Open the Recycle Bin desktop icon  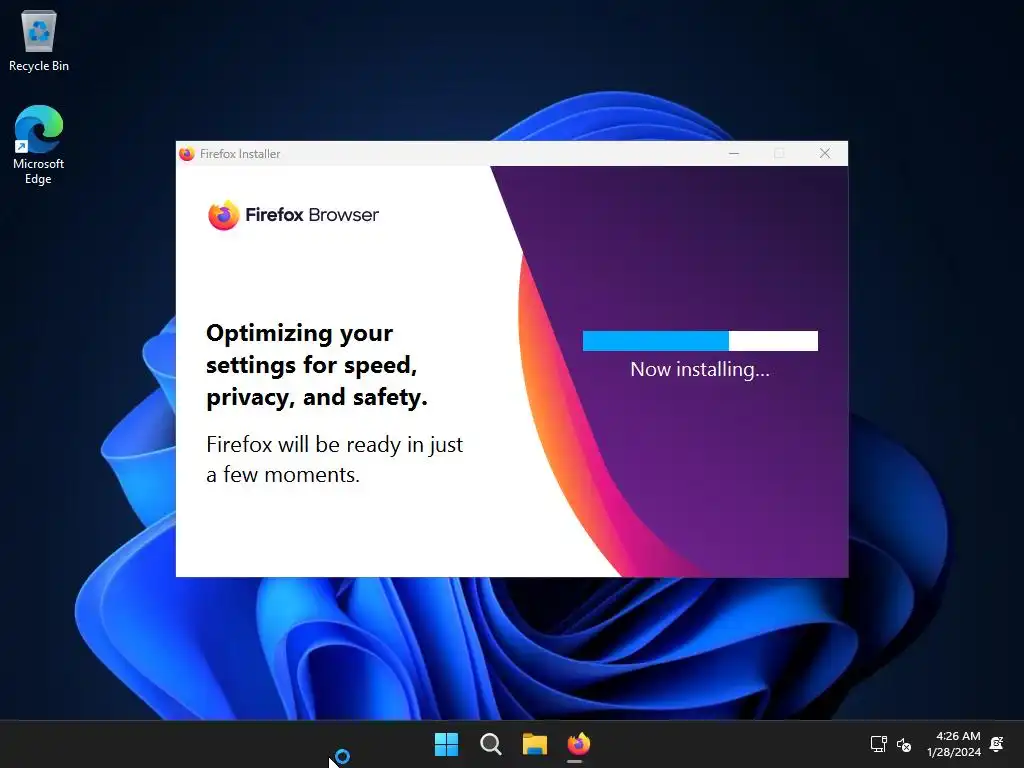pos(39,41)
